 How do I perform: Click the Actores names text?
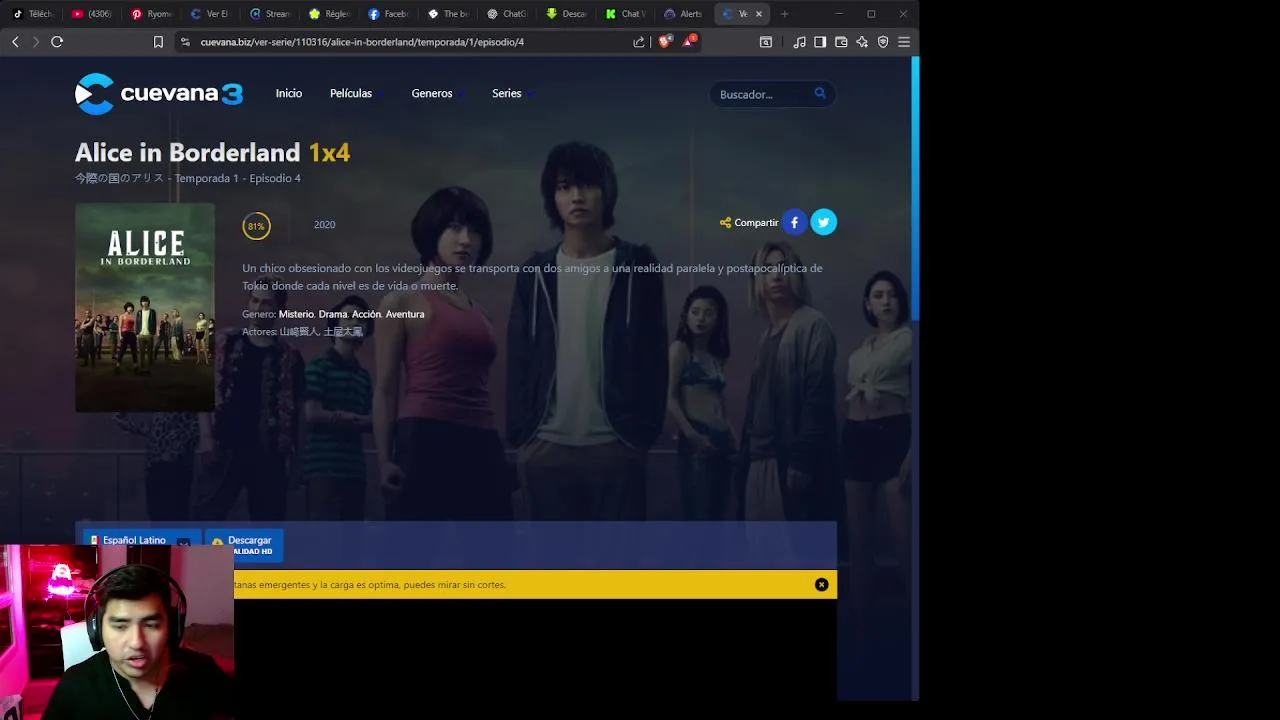point(321,332)
